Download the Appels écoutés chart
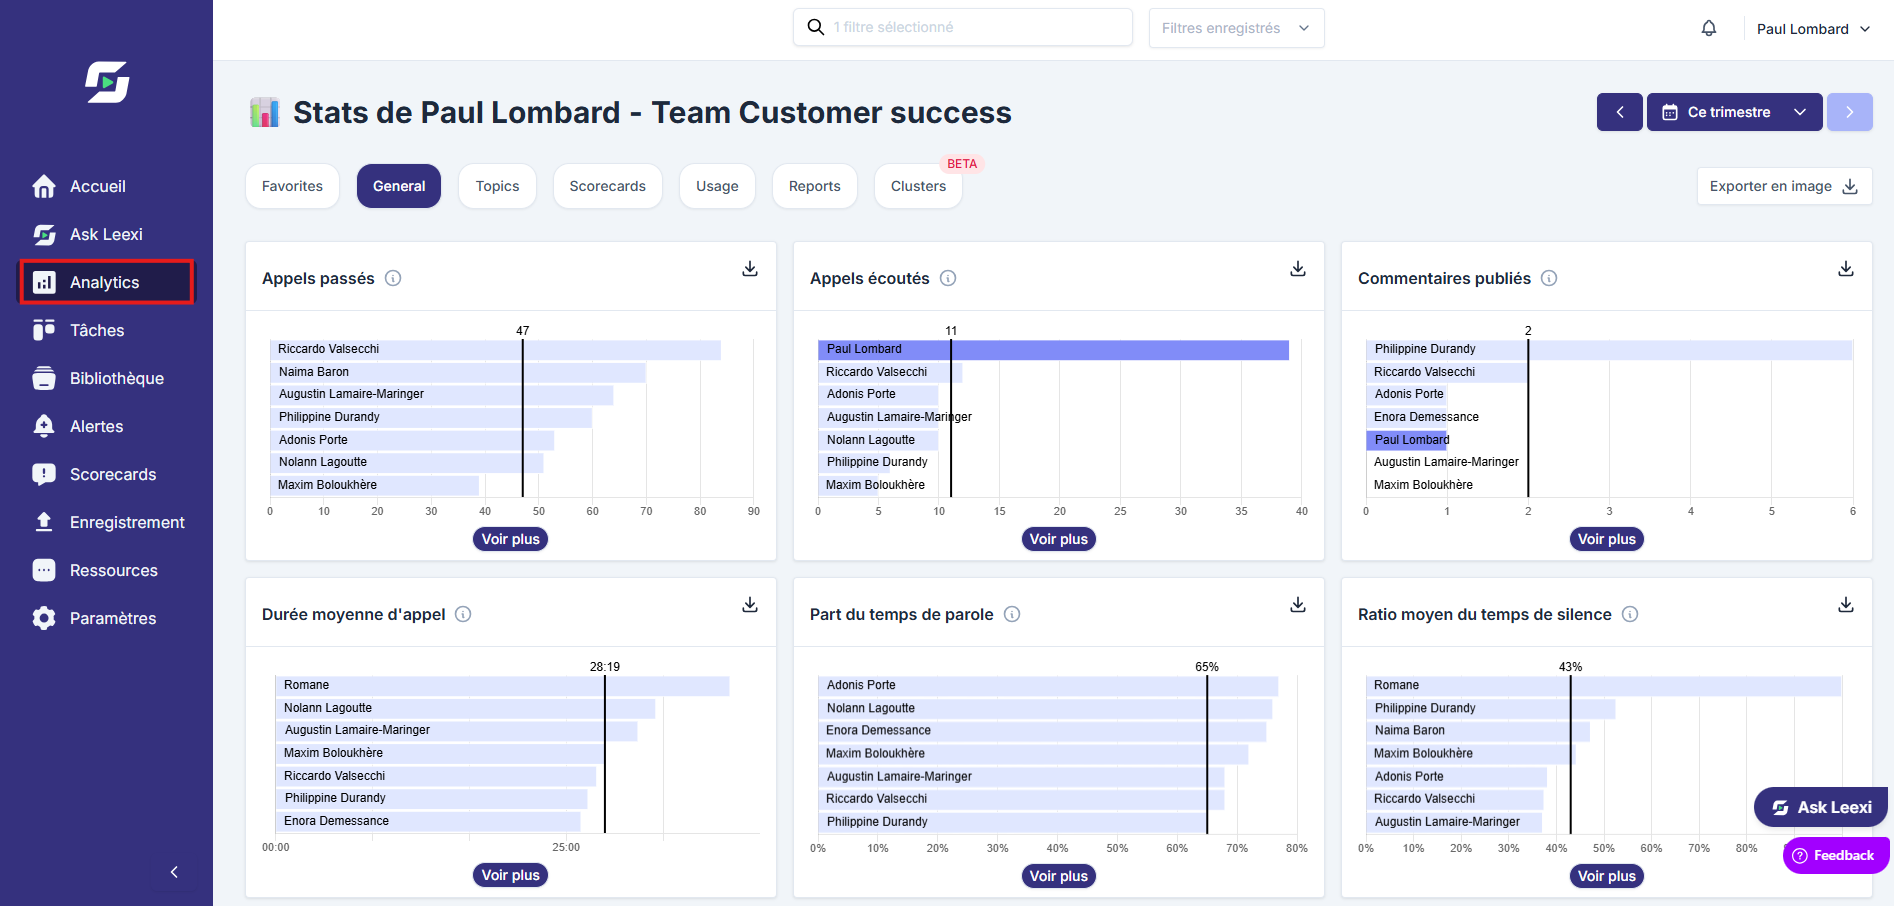The image size is (1894, 906). pyautogui.click(x=1298, y=269)
